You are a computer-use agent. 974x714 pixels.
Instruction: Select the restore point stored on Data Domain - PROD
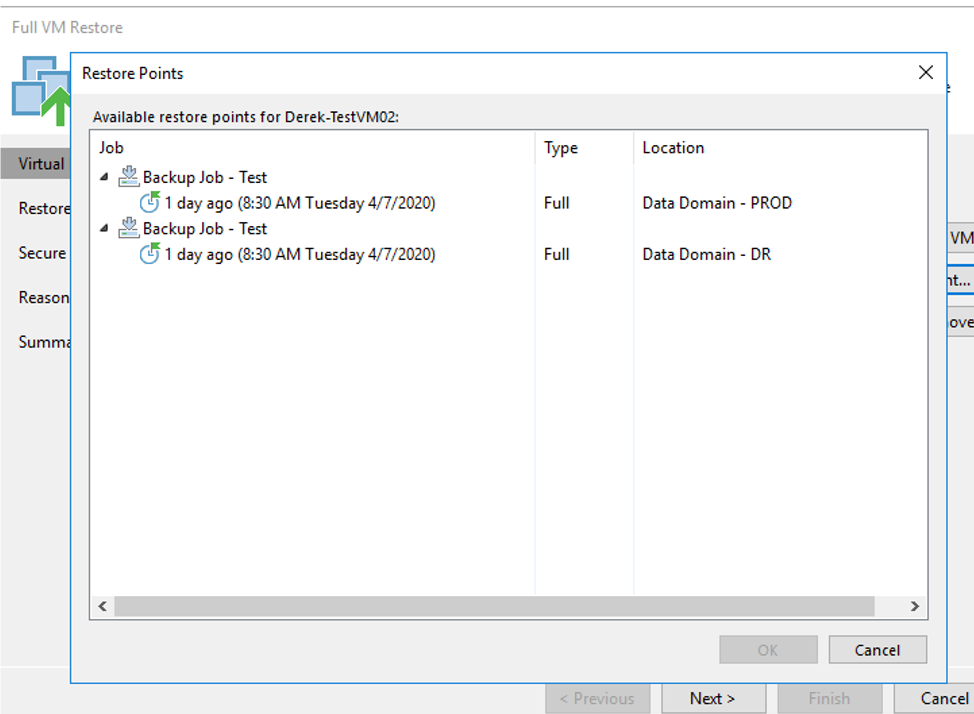[x=300, y=203]
